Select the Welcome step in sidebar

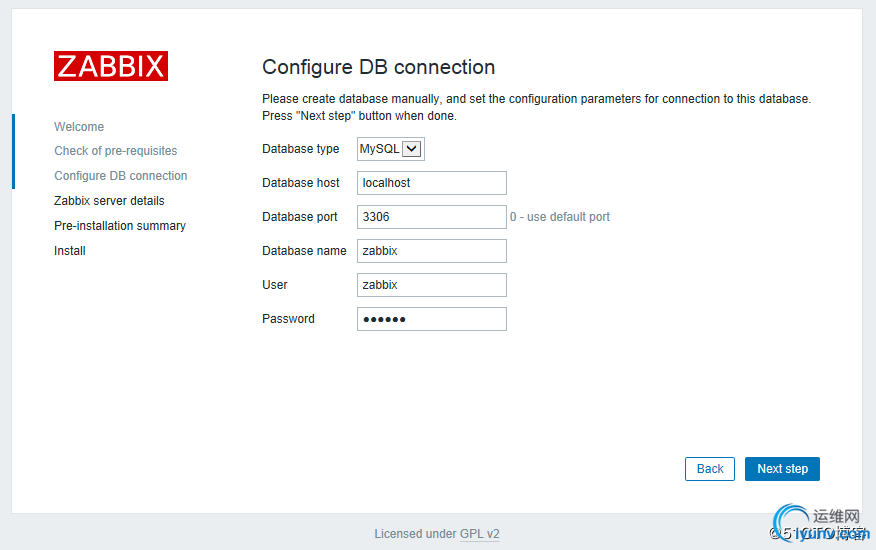(x=79, y=127)
